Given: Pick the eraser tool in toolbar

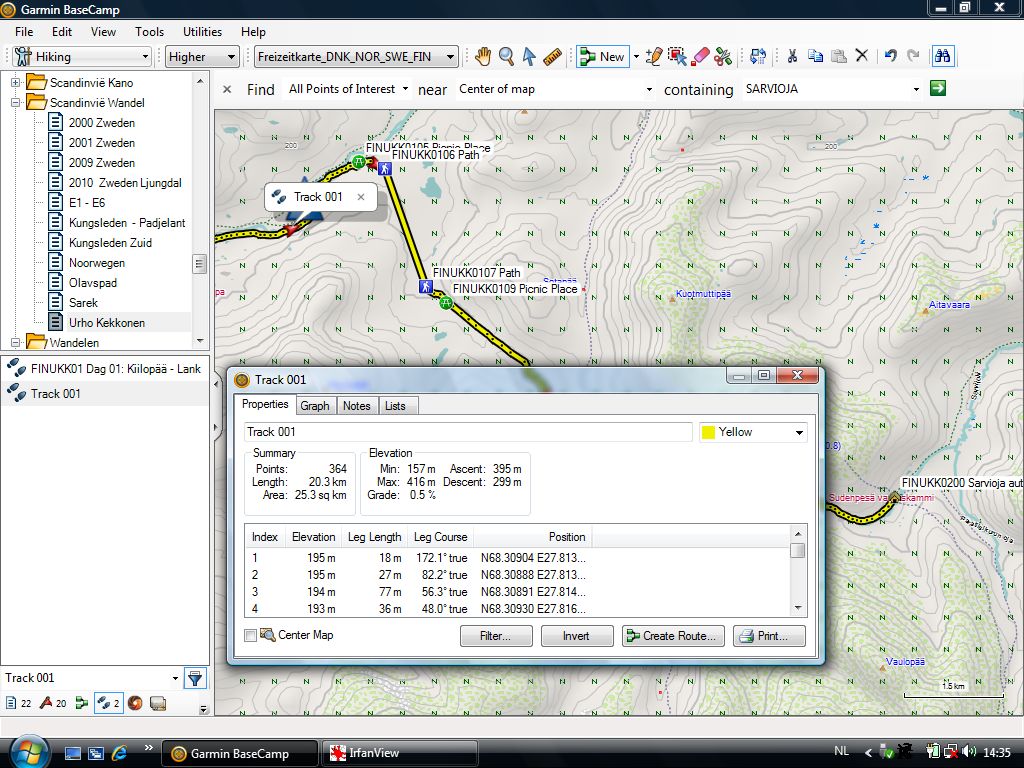Looking at the screenshot, I should tap(700, 57).
